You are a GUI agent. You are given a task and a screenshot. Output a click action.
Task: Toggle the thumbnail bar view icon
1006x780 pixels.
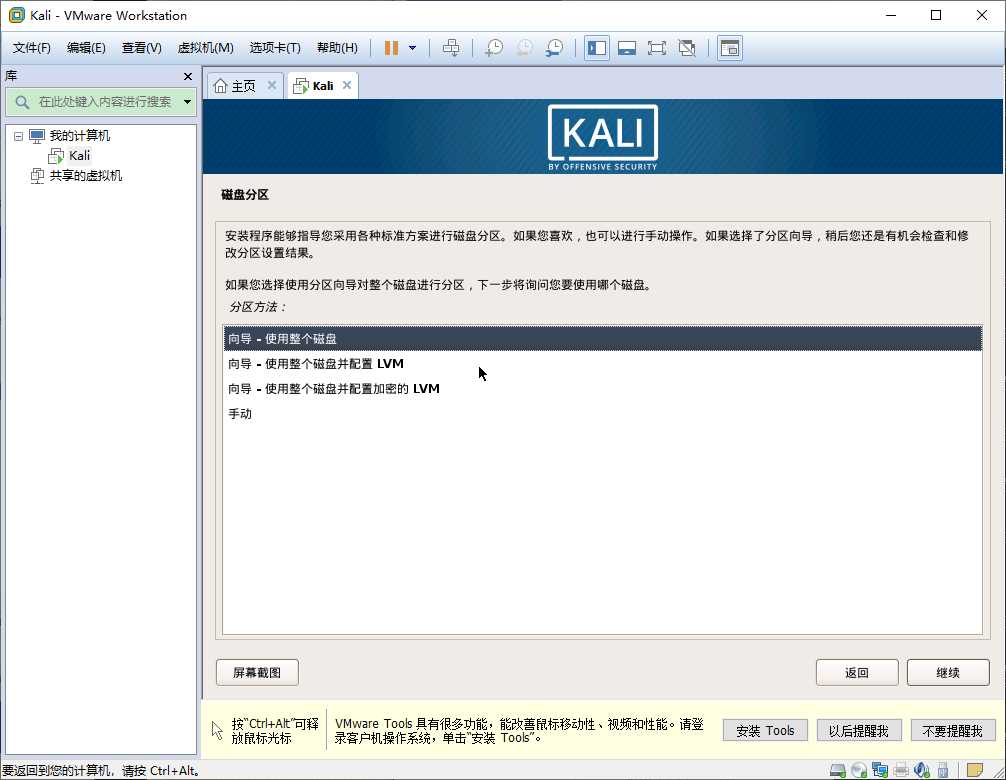tap(627, 48)
